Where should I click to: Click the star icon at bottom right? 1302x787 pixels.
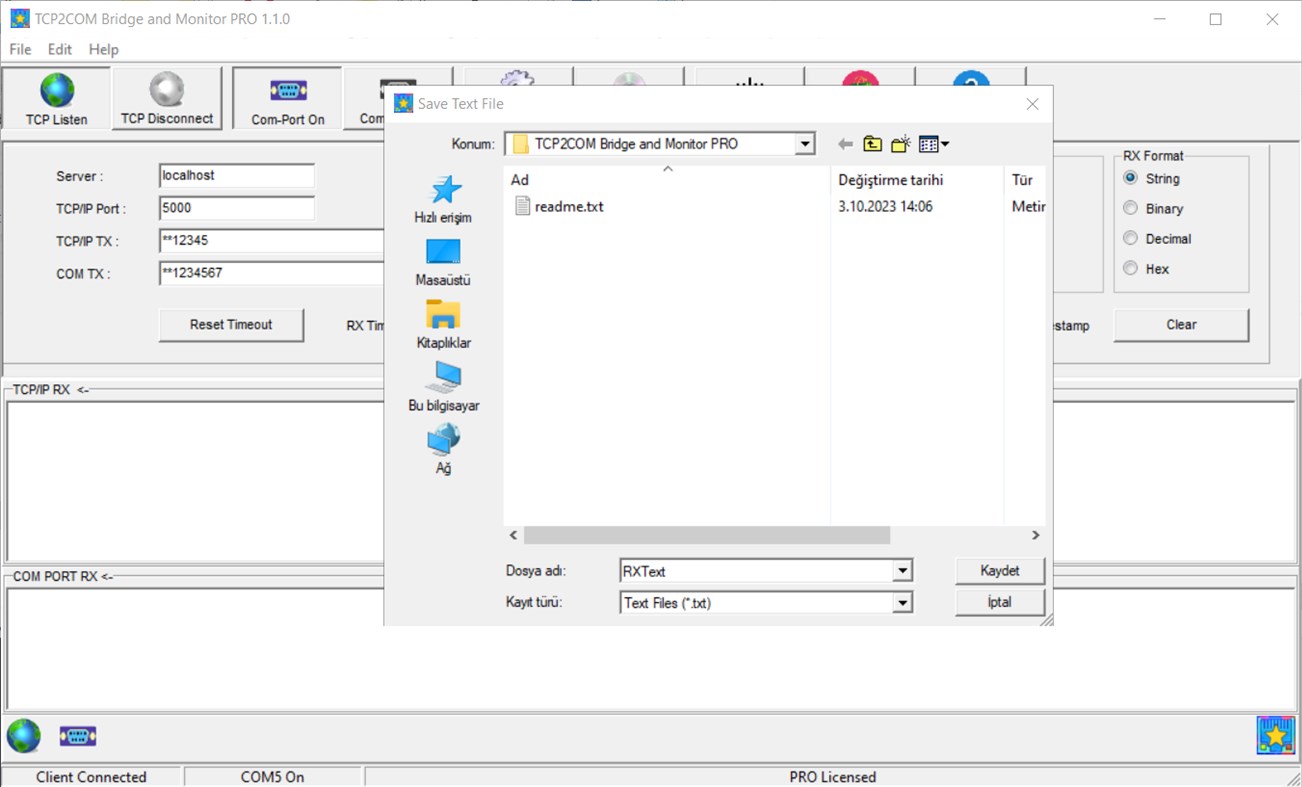(x=1274, y=735)
